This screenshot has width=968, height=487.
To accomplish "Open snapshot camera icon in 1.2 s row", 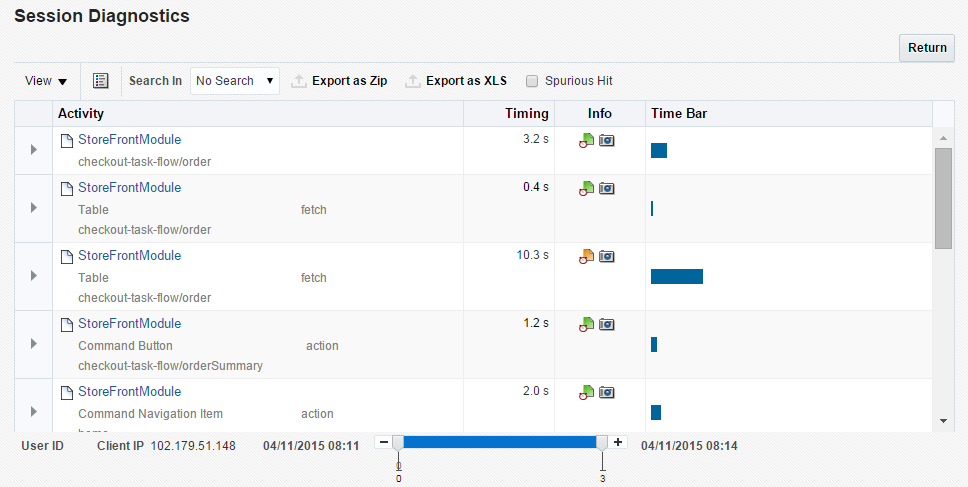I will (x=607, y=325).
